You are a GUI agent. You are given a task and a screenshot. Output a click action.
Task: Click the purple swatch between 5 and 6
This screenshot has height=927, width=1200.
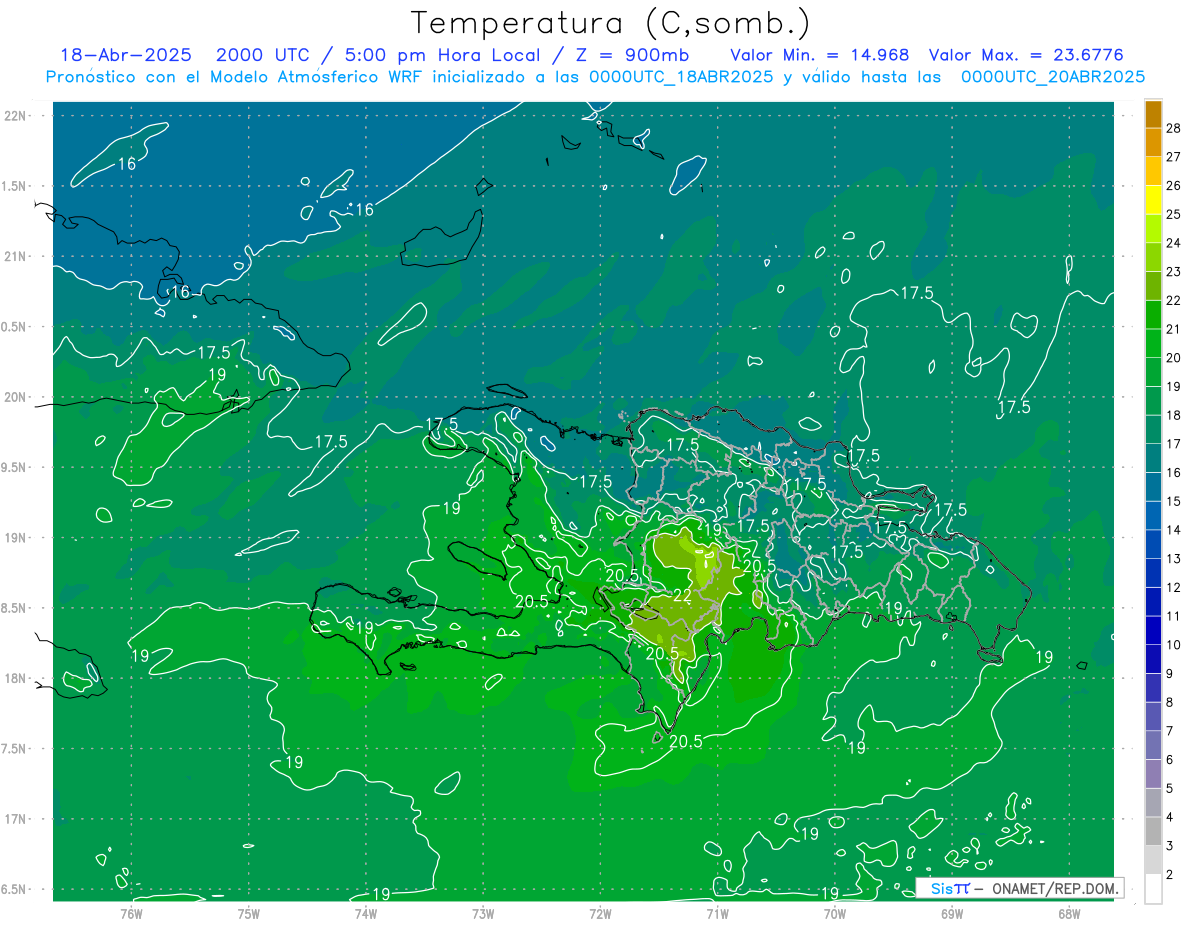(1153, 774)
